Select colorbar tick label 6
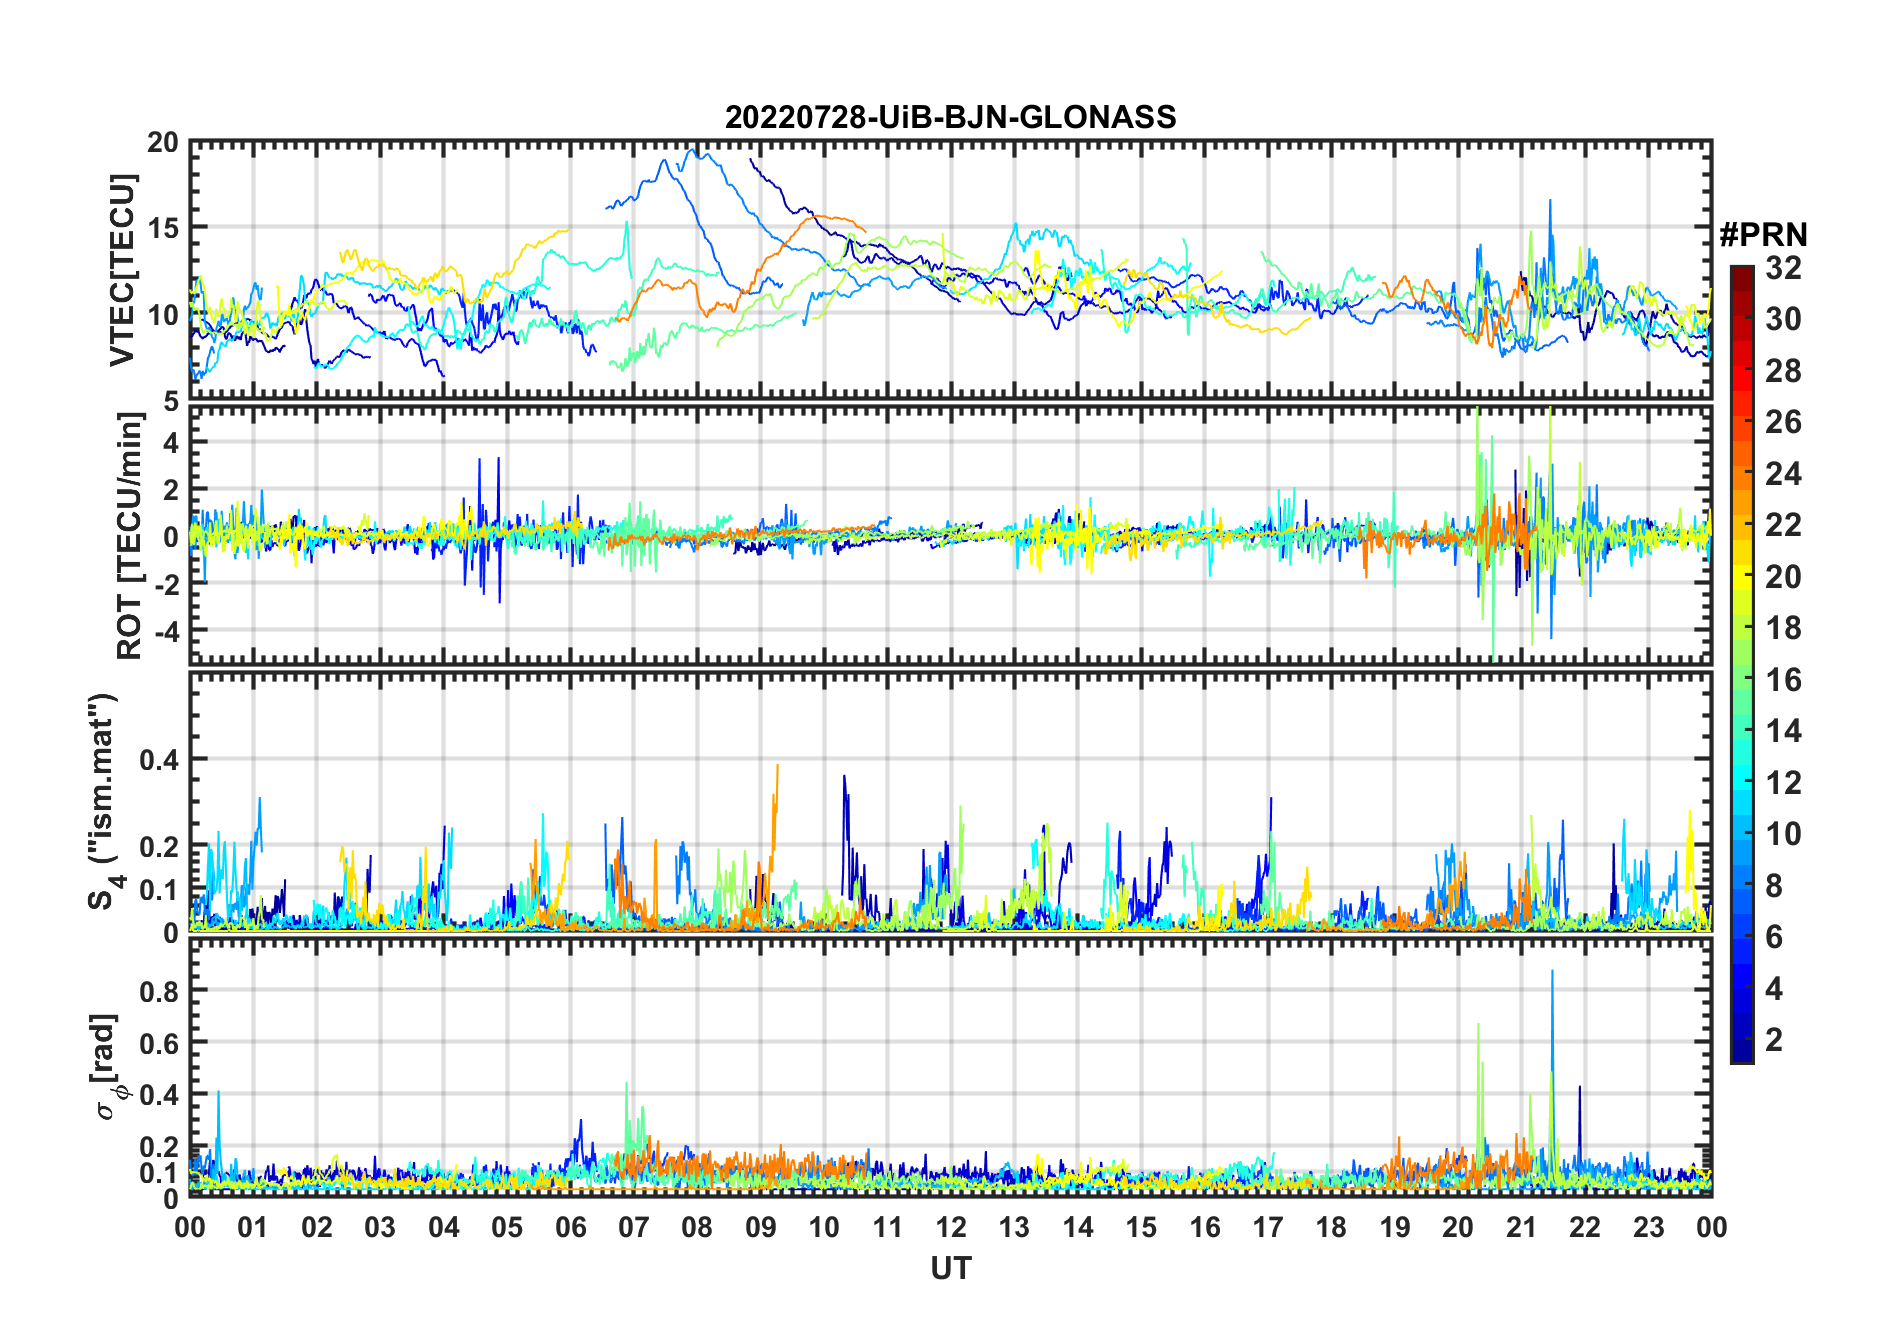 (x=1774, y=937)
